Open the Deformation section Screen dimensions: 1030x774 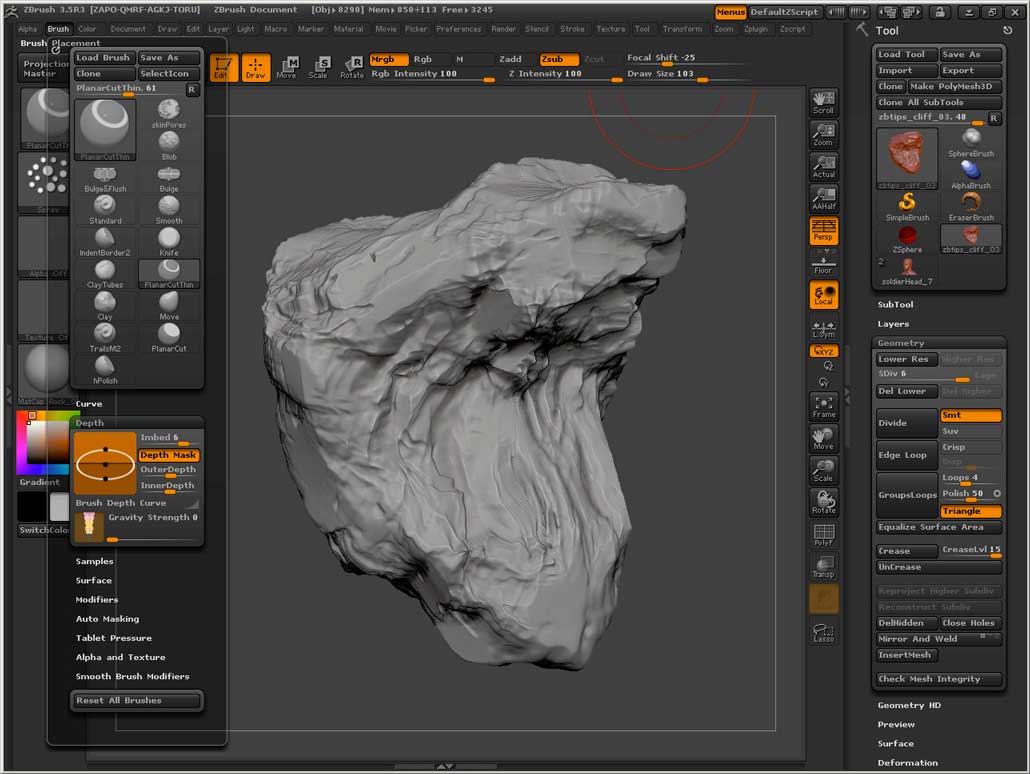[907, 763]
